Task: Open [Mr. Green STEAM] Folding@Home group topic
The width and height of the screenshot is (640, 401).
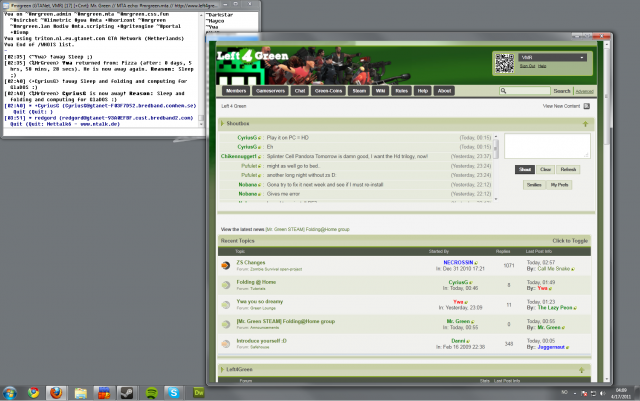Action: pos(285,321)
